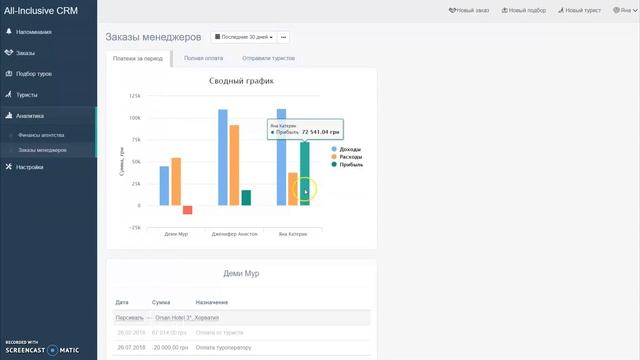
Task: Click Дженифер Анистон's orange expense bar
Action: click(x=234, y=165)
